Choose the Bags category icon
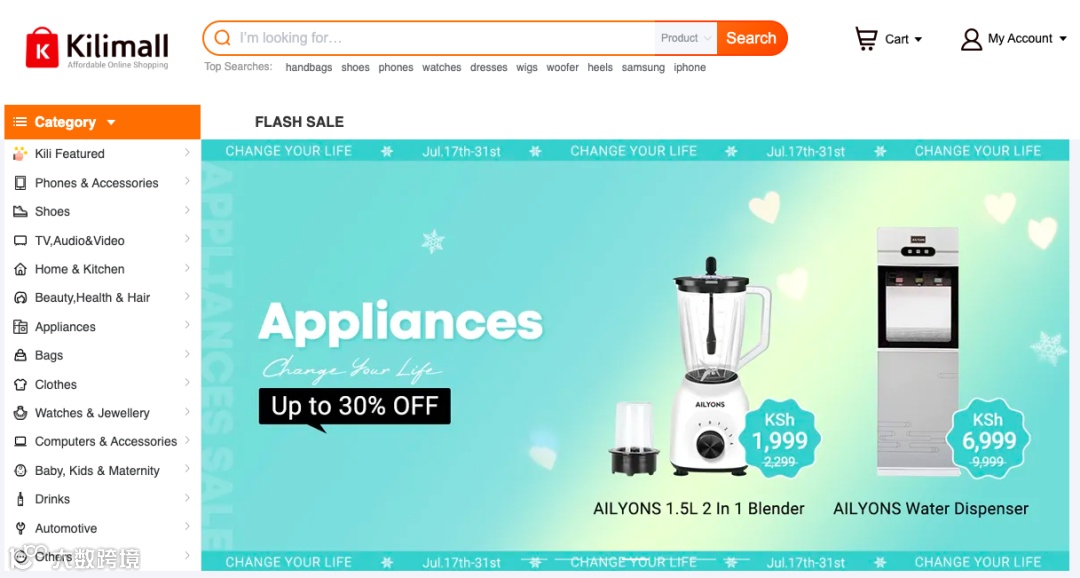Screen dimensions: 1080x578 pos(21,355)
